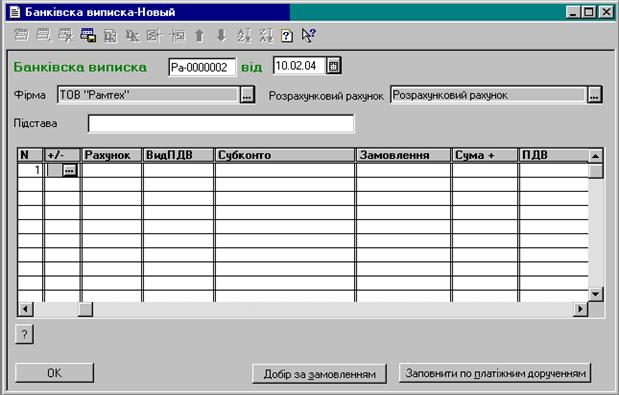Click the OK button
Viewport: 619px width, 395px height.
coord(54,373)
